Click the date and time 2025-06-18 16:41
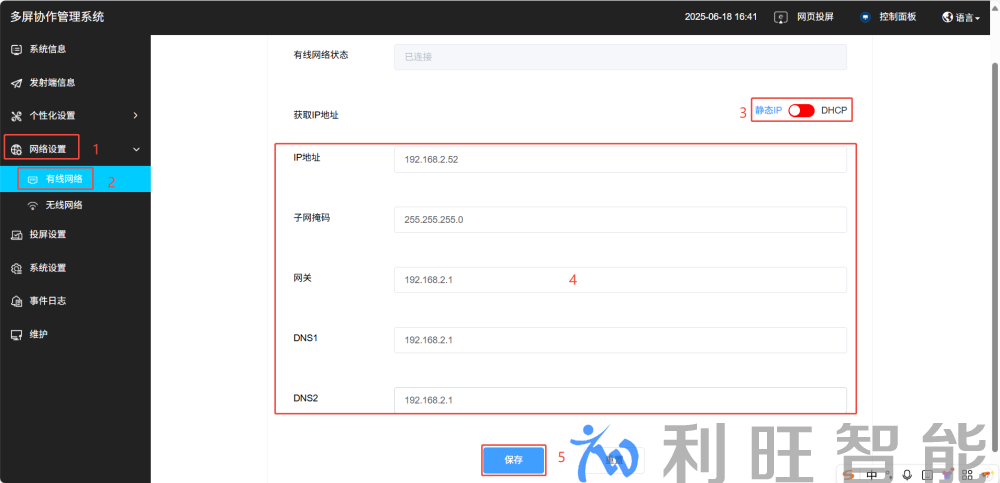This screenshot has height=483, width=1000. pyautogui.click(x=721, y=17)
